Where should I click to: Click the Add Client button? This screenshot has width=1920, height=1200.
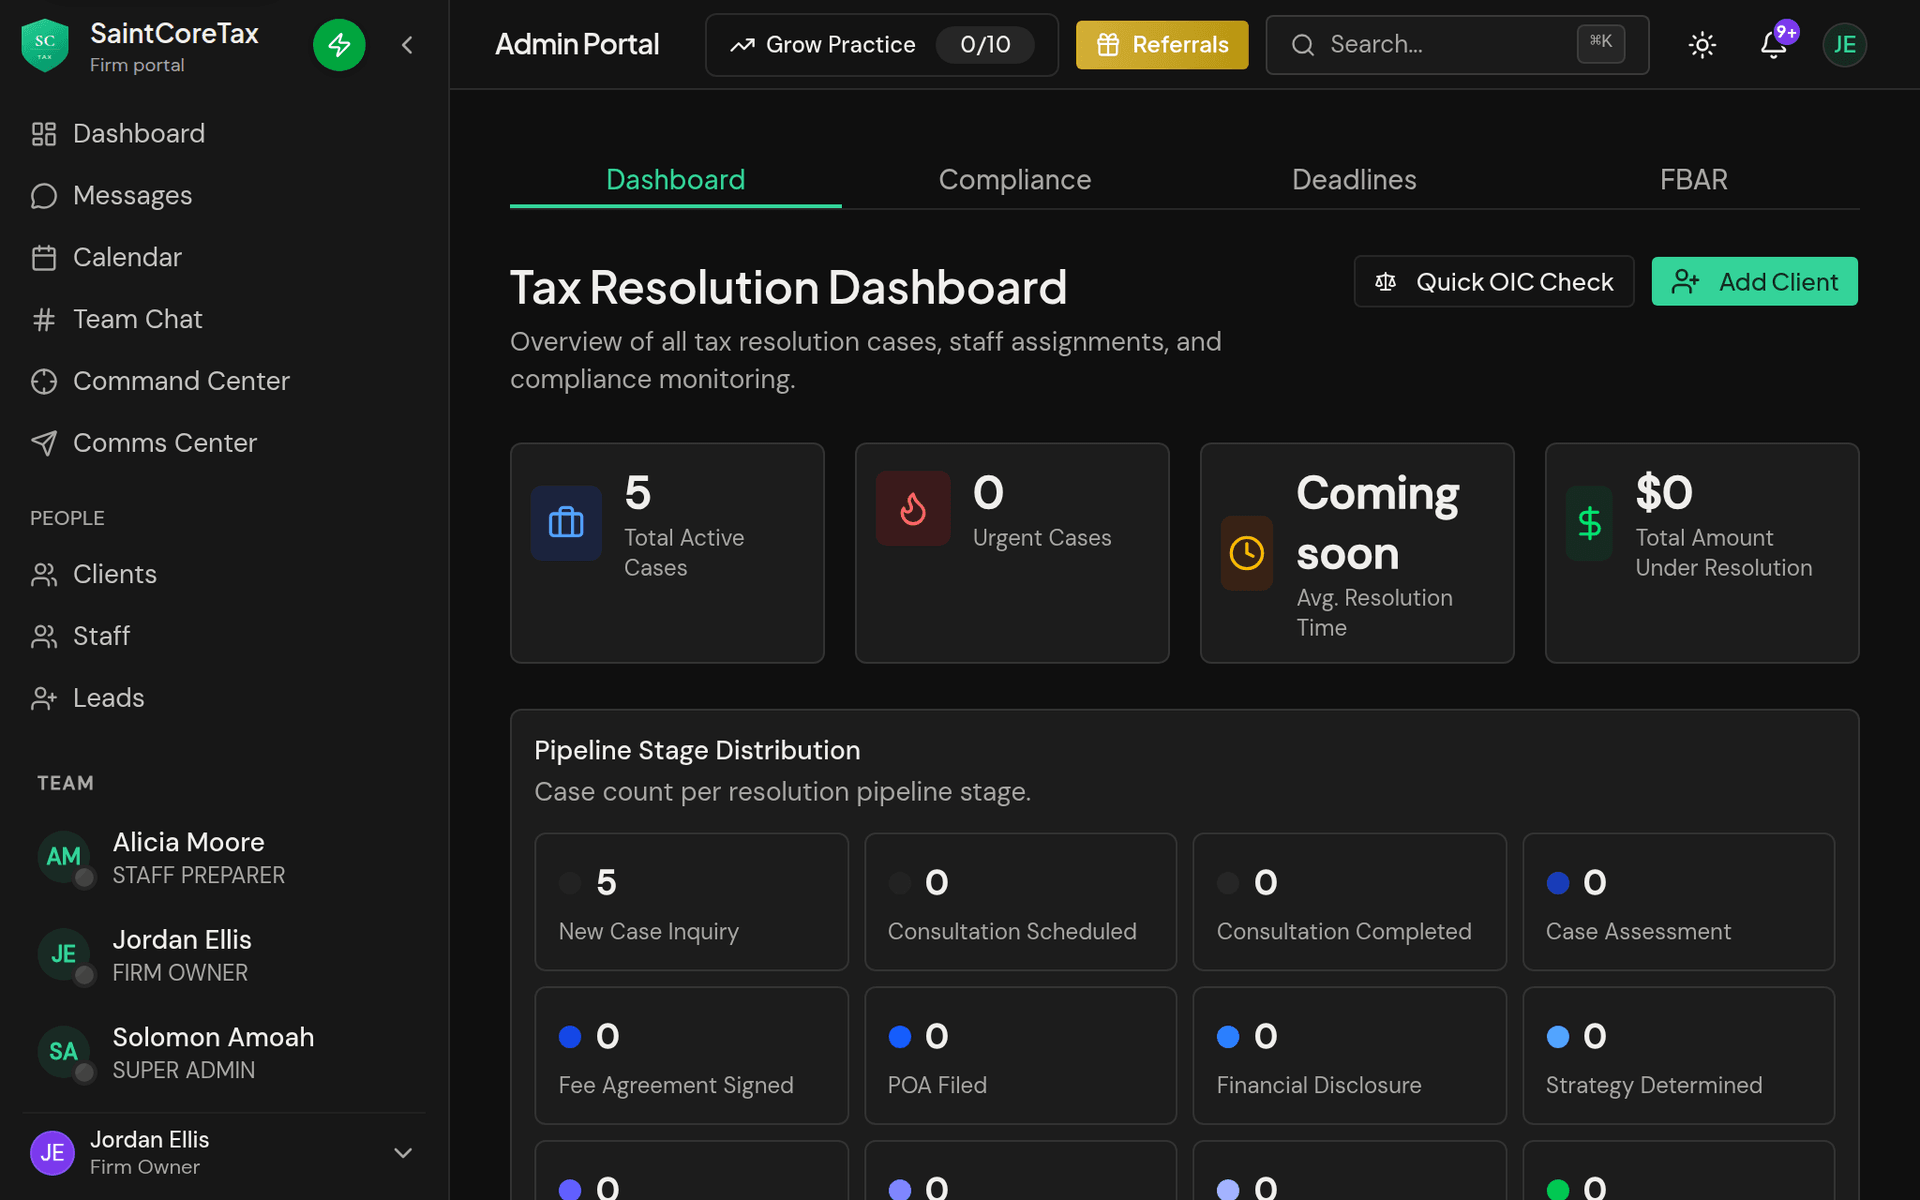click(x=1755, y=282)
